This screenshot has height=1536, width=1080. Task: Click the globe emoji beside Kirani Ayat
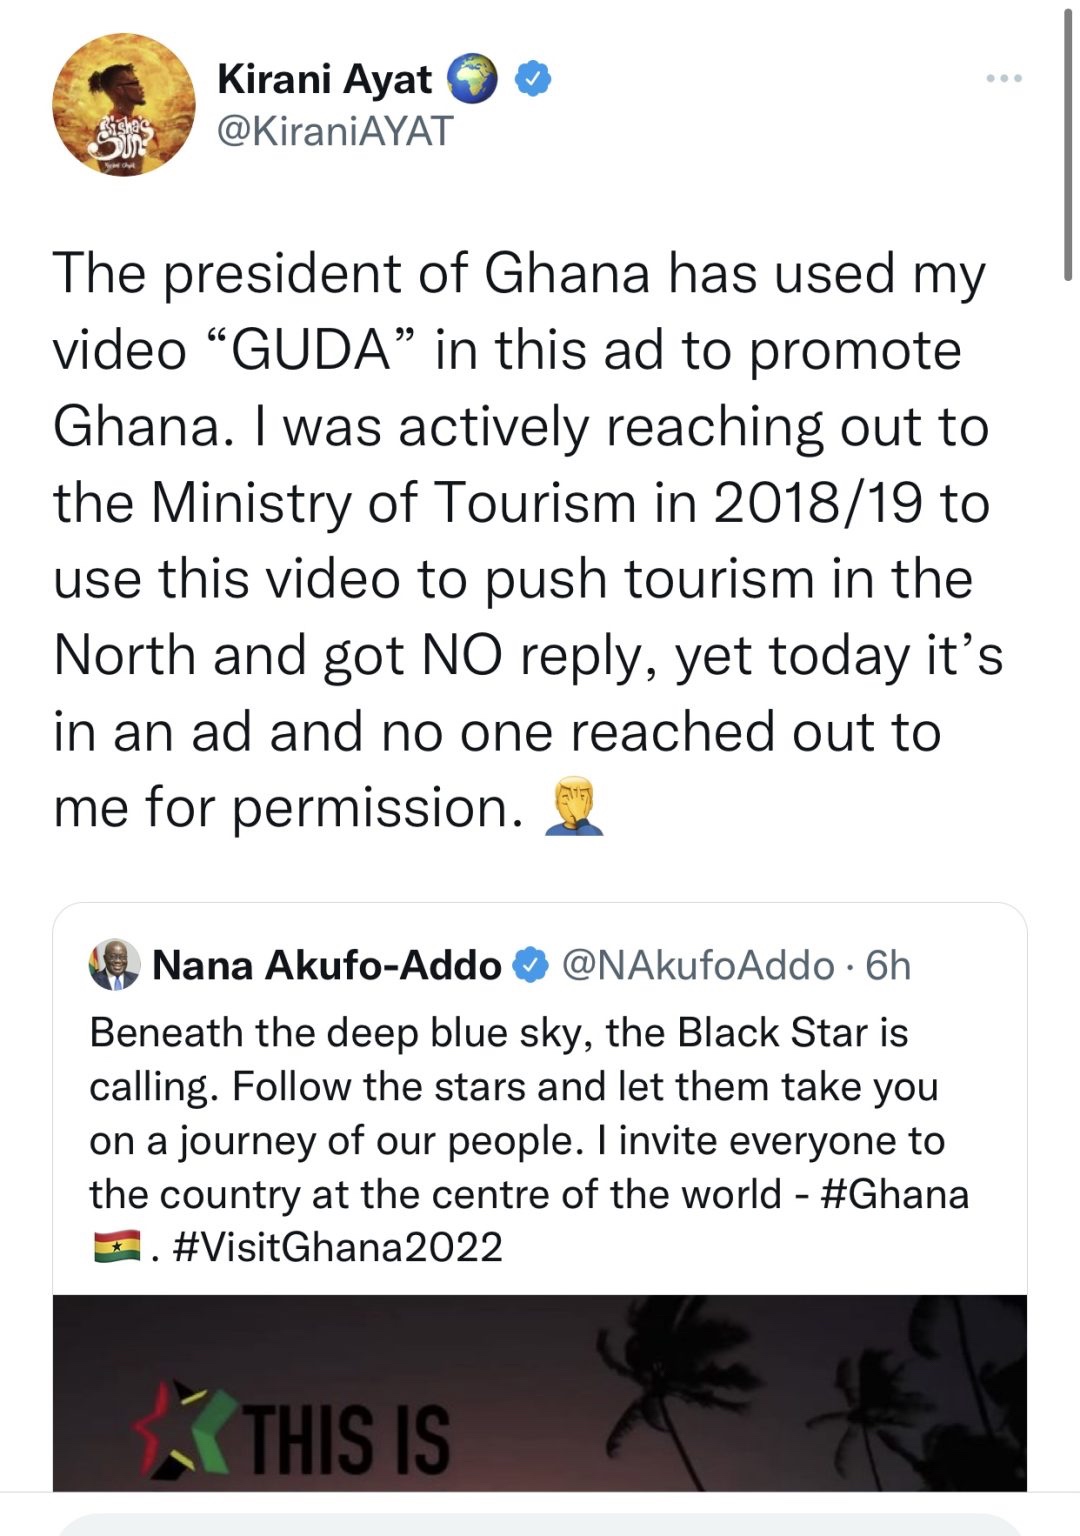click(x=471, y=79)
